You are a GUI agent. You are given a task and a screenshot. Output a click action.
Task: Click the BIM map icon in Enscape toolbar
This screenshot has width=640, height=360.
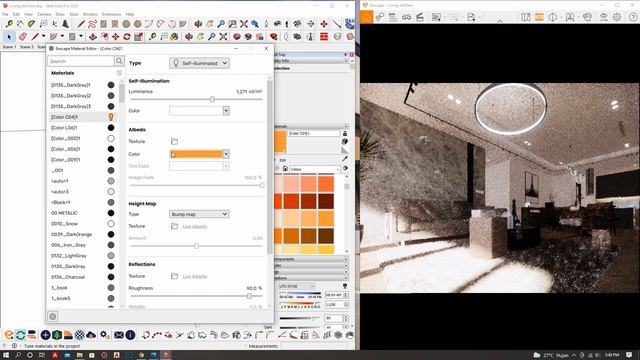coord(526,17)
